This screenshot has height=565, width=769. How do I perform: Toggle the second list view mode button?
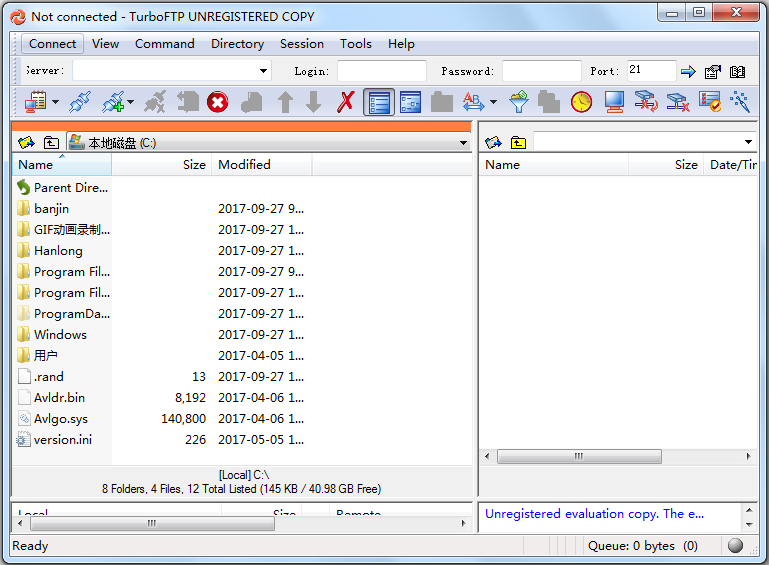coord(410,102)
